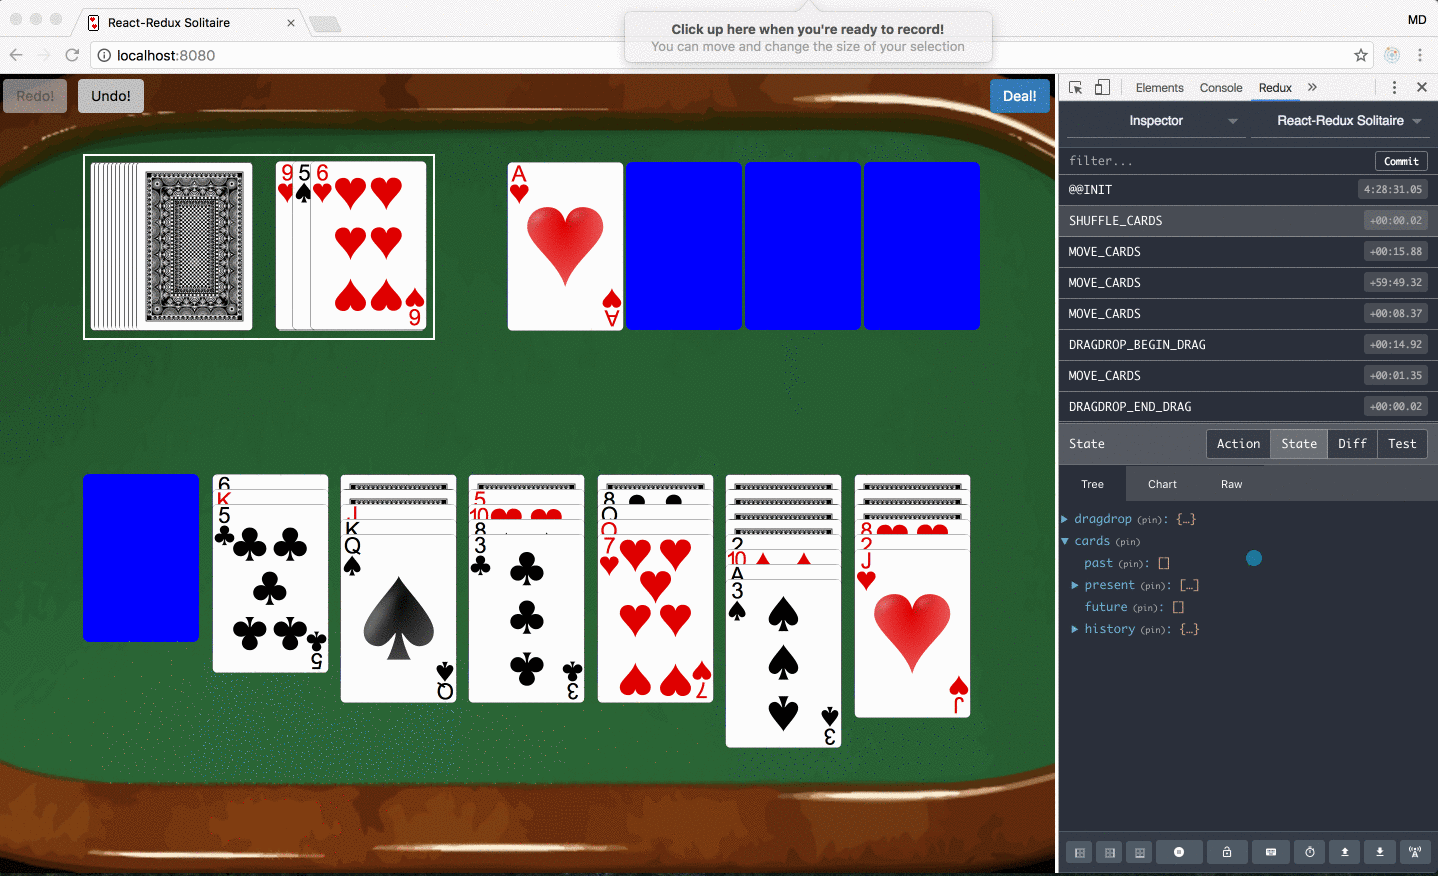
Task: Click the browser reload icon
Action: (x=71, y=55)
